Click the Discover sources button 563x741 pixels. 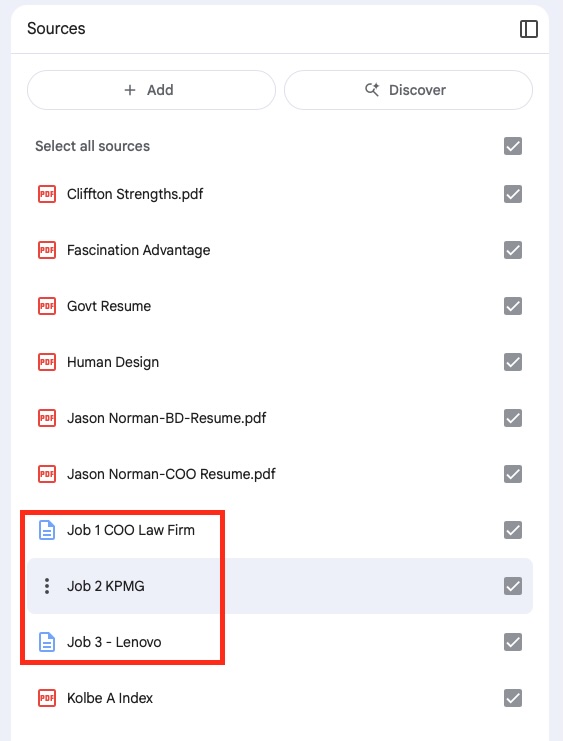[x=408, y=90]
